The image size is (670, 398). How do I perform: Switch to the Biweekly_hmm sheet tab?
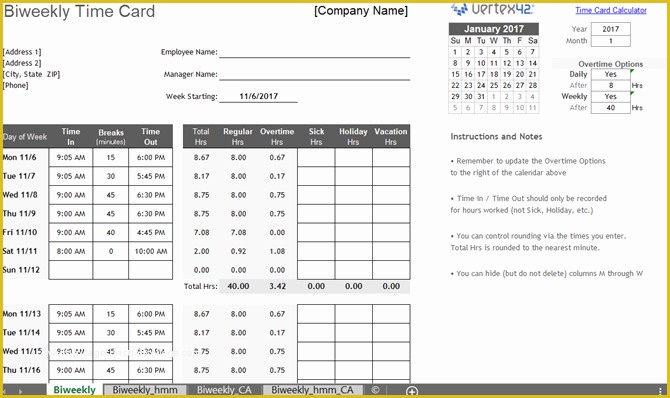coord(145,390)
